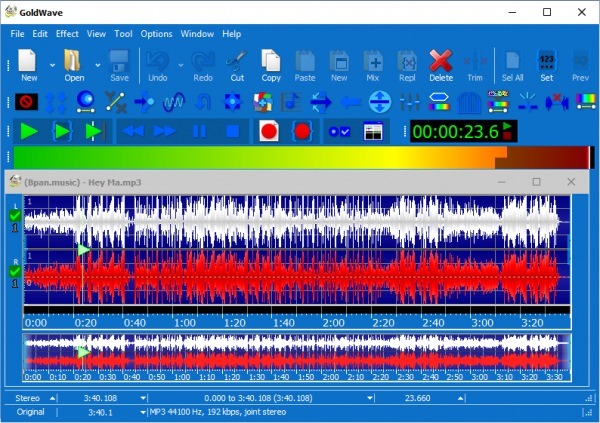The width and height of the screenshot is (600, 423).
Task: Click the 00:00:23.6 time display
Action: (x=456, y=131)
